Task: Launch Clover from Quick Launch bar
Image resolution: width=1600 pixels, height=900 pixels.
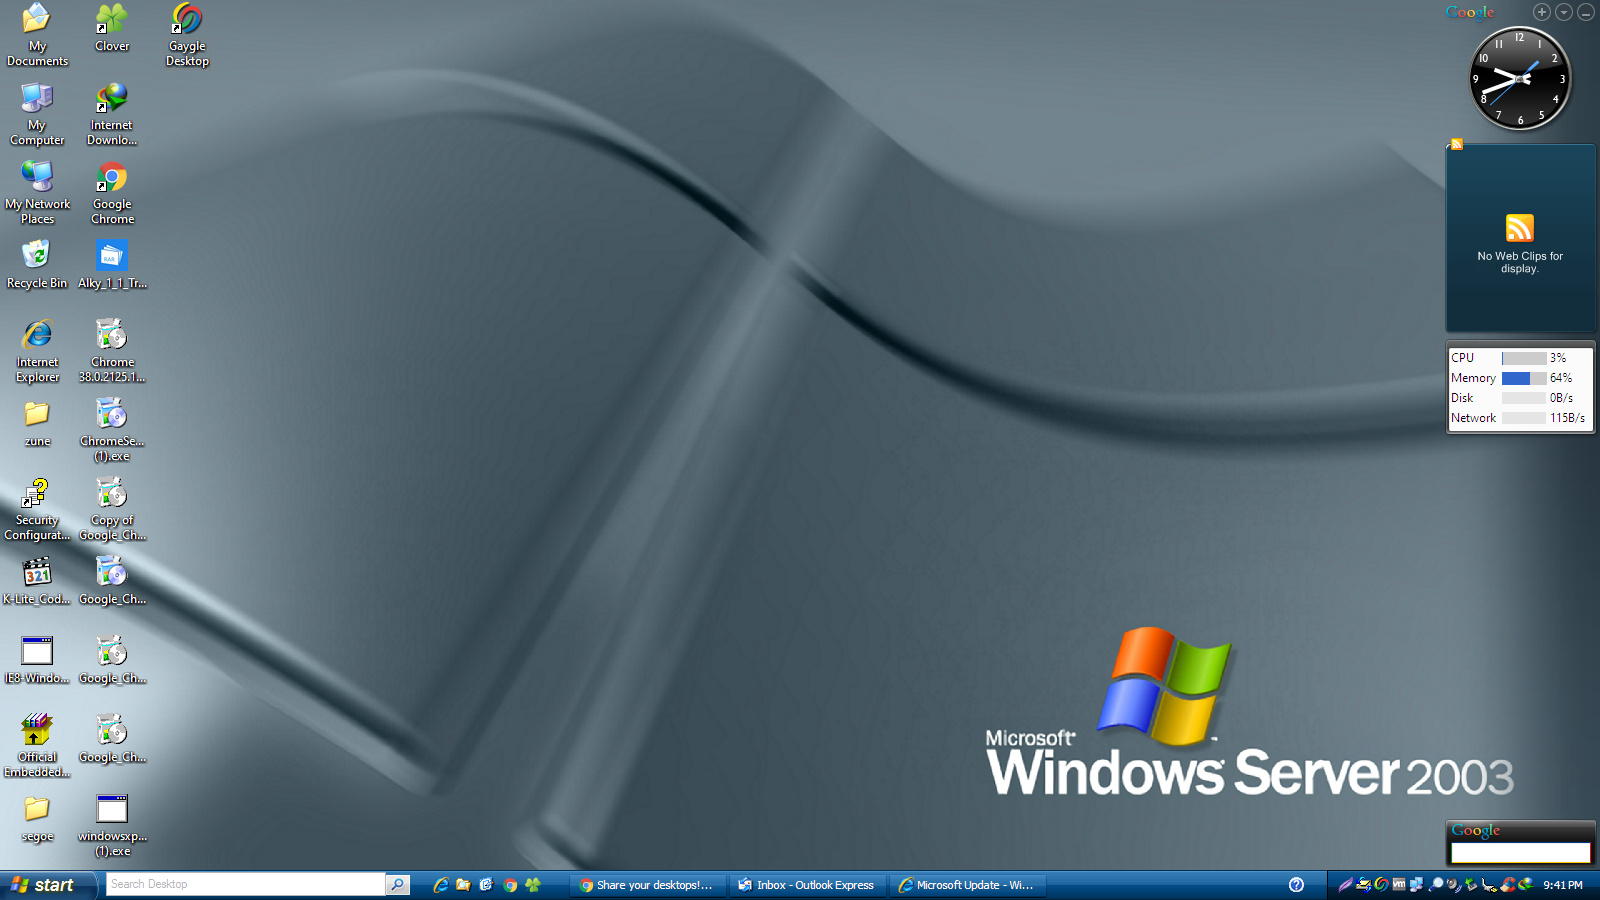Action: tap(533, 884)
